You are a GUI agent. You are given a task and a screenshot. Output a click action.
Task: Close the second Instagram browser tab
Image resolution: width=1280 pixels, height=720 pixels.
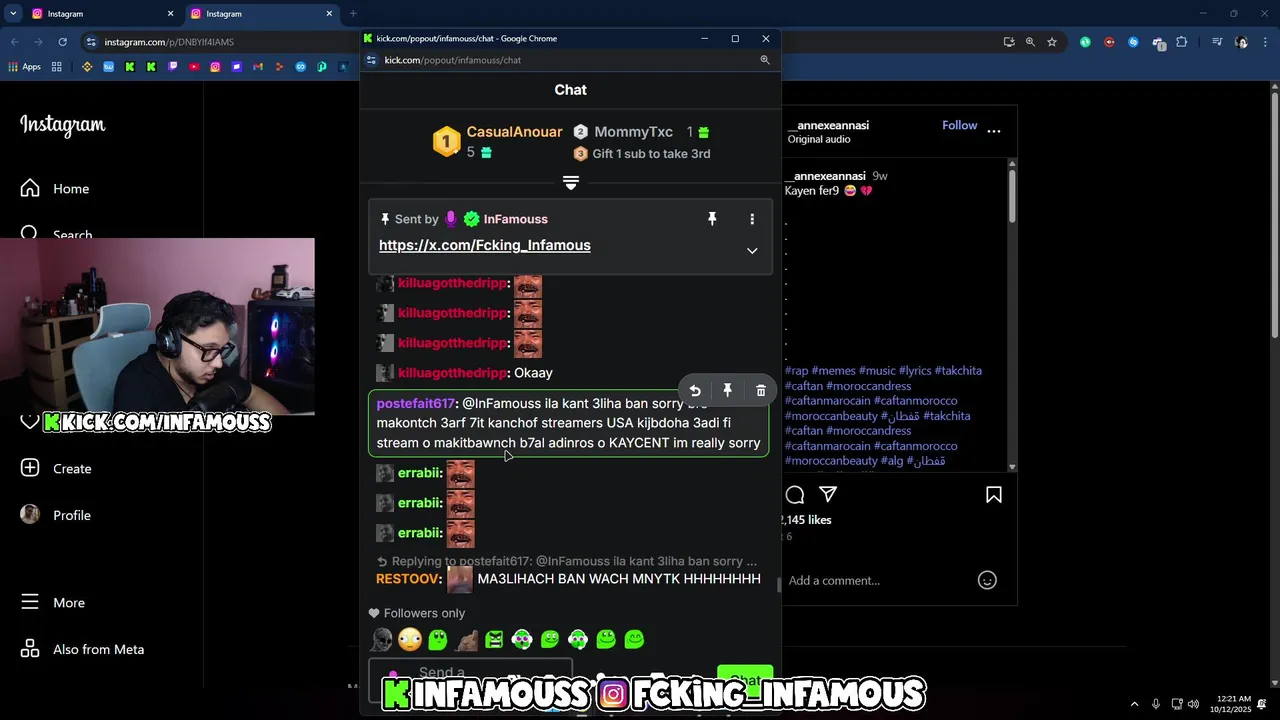click(329, 14)
